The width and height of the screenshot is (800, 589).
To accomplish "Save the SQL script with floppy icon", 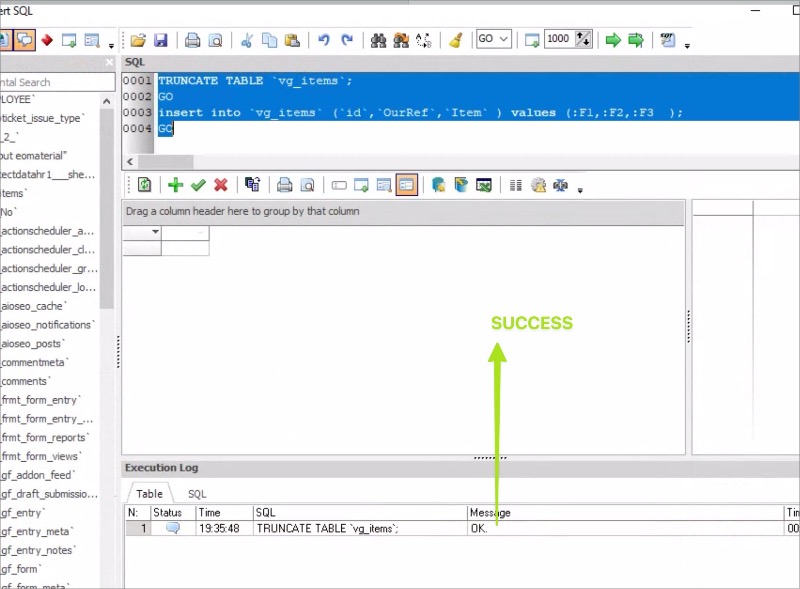I will click(161, 40).
